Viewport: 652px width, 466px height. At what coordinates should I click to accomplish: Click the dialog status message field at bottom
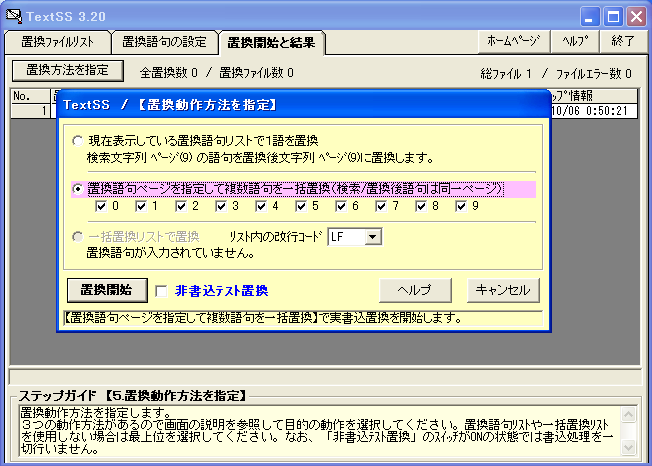[x=303, y=318]
